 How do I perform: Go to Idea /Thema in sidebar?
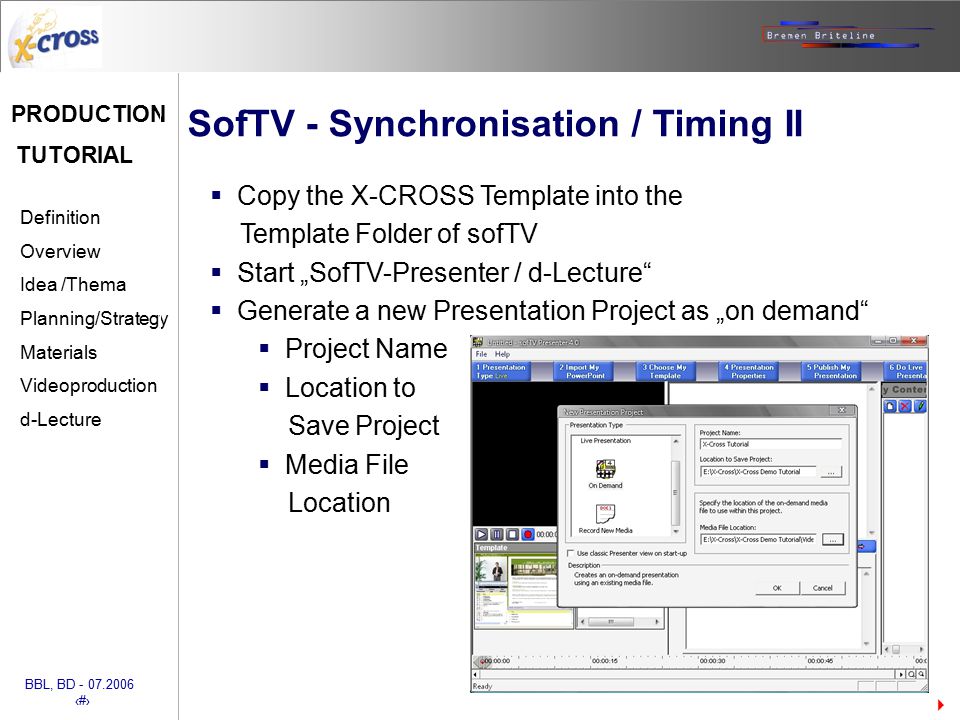[73, 285]
